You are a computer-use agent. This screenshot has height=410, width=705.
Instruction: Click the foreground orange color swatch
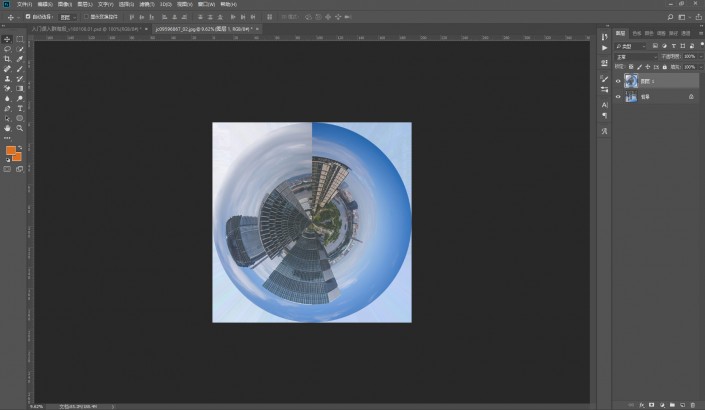click(11, 151)
